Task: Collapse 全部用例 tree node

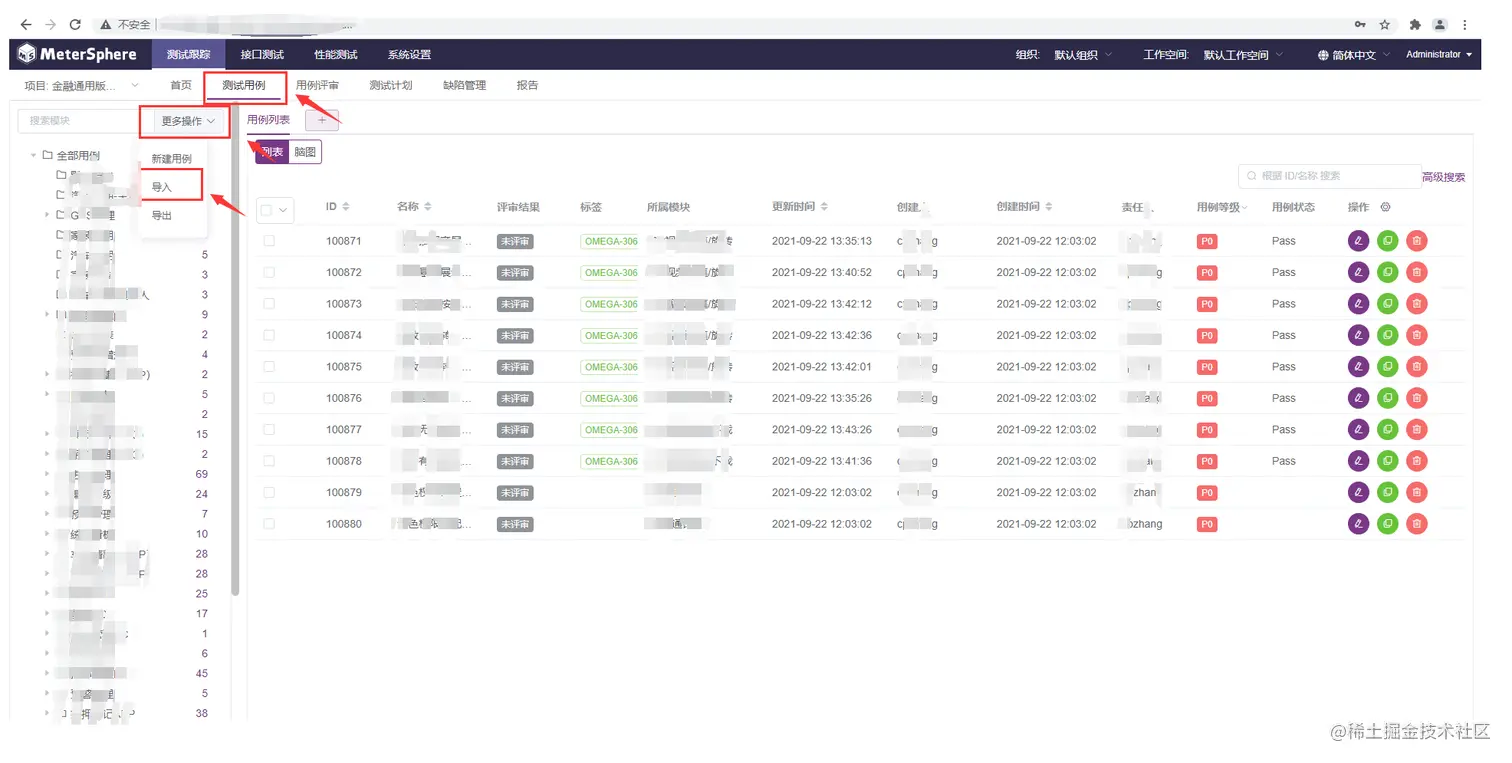Action: [x=33, y=156]
